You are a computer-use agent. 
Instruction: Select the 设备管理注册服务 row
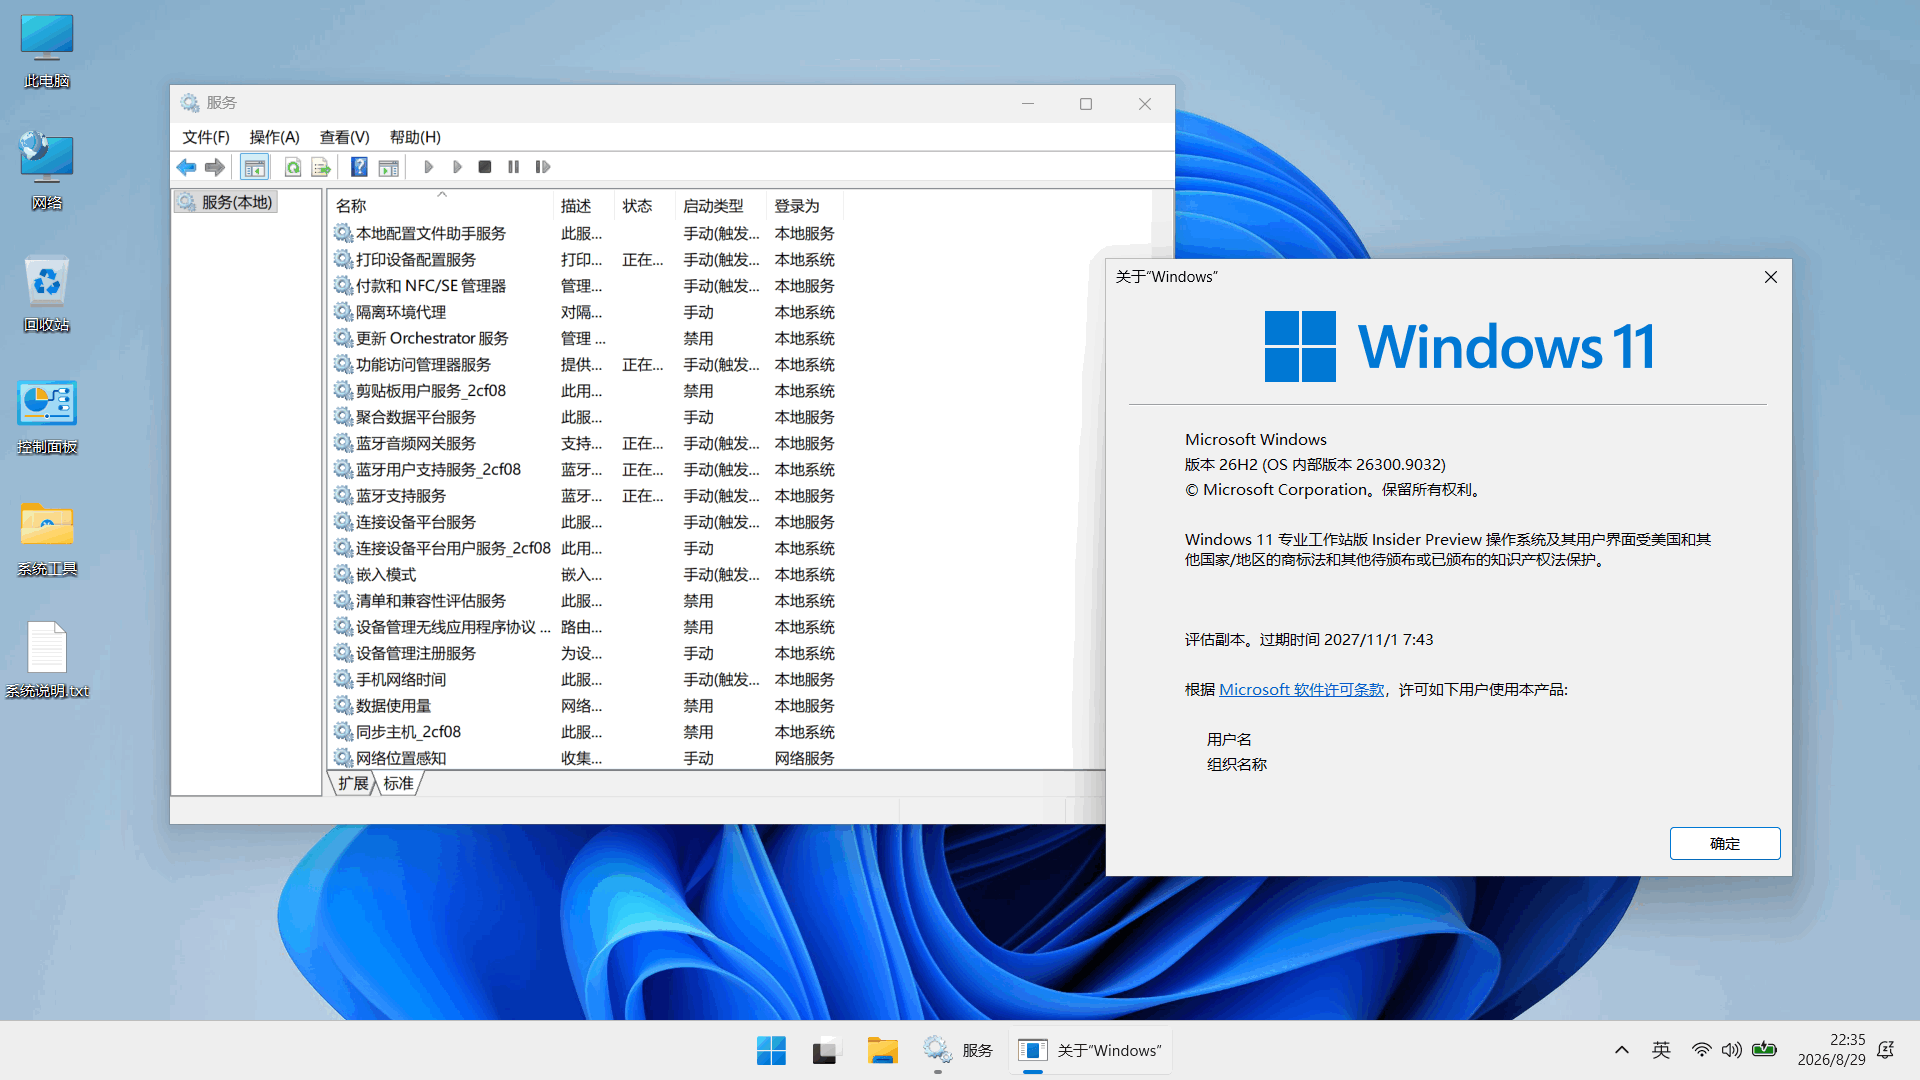(x=587, y=653)
